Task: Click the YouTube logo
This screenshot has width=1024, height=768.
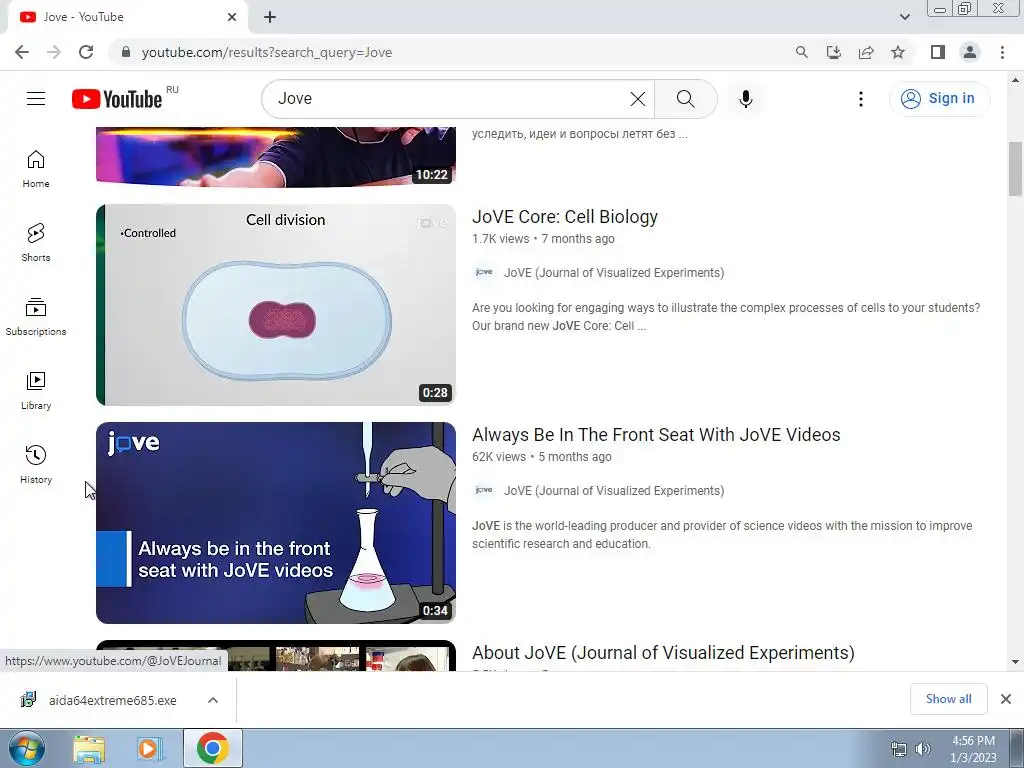Action: click(117, 99)
